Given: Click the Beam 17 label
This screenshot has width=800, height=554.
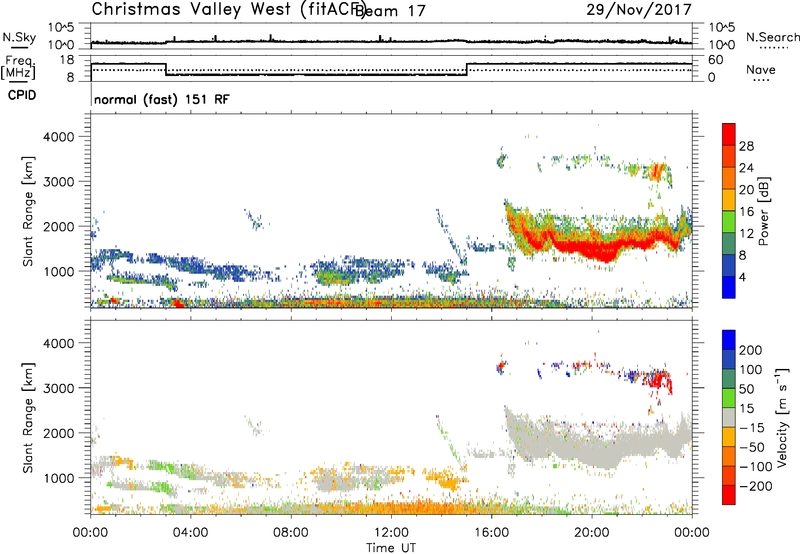Looking at the screenshot, I should tap(390, 11).
